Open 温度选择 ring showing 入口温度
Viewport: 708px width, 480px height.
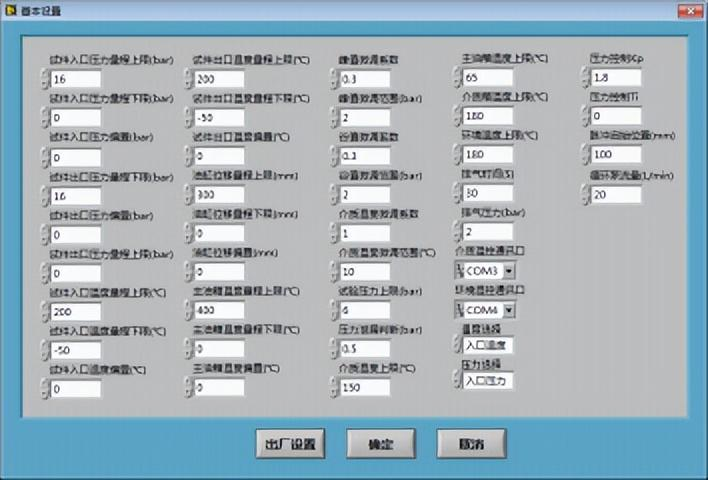488,345
